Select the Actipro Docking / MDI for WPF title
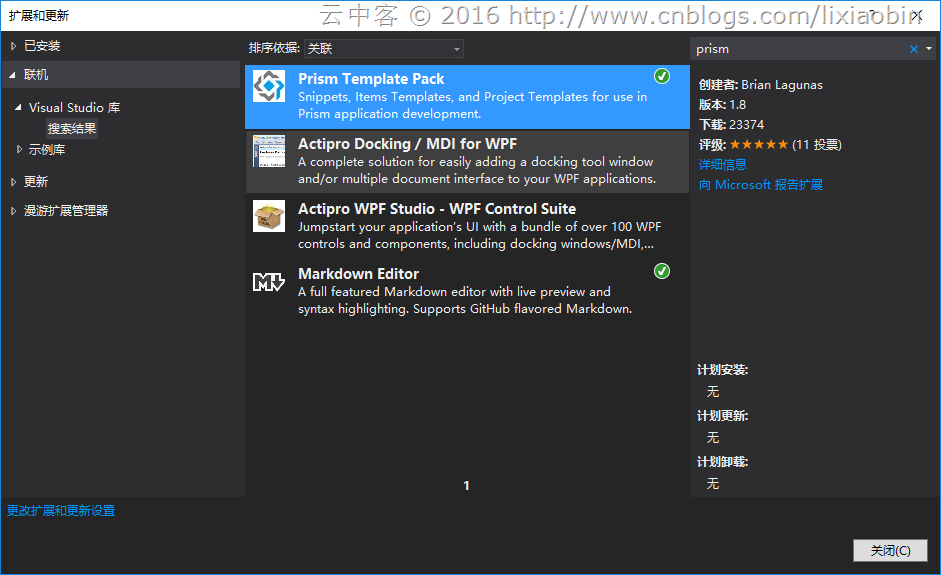This screenshot has width=941, height=575. coord(407,144)
